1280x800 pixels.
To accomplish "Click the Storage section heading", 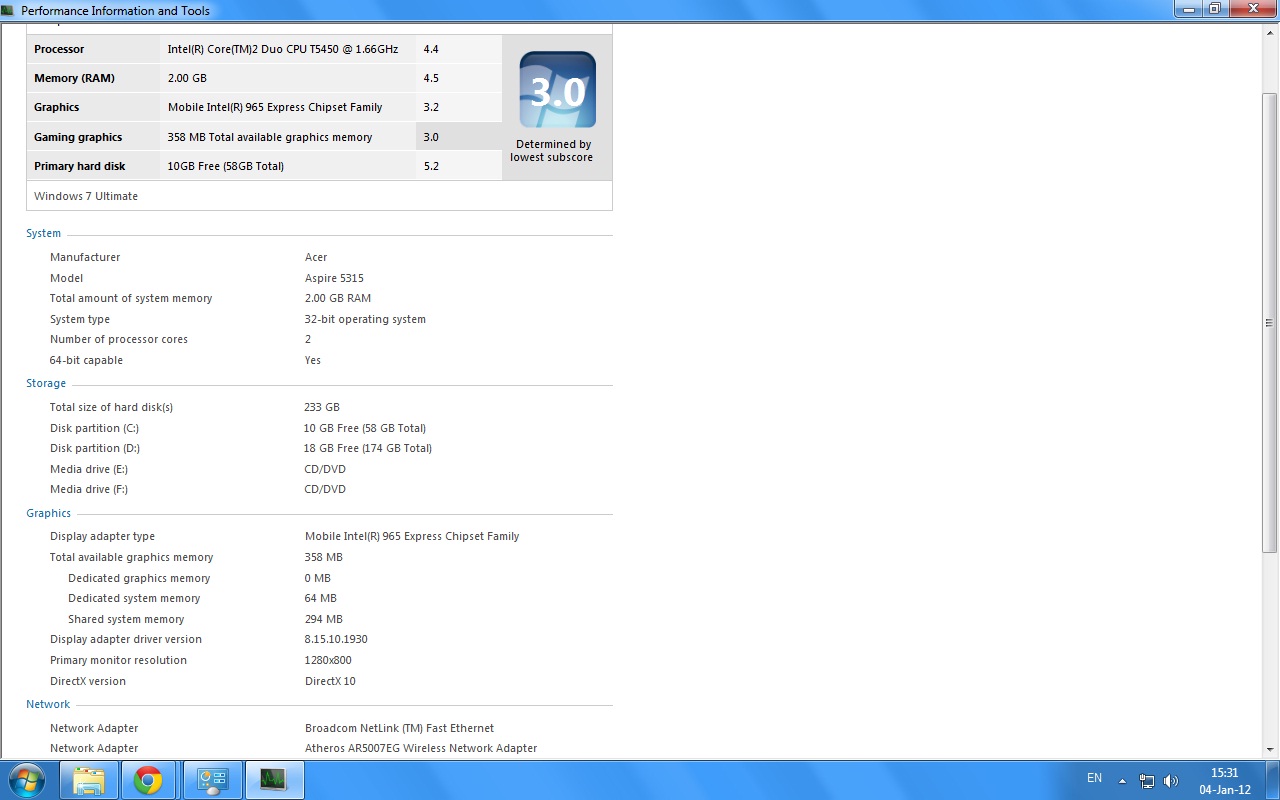I will 46,383.
